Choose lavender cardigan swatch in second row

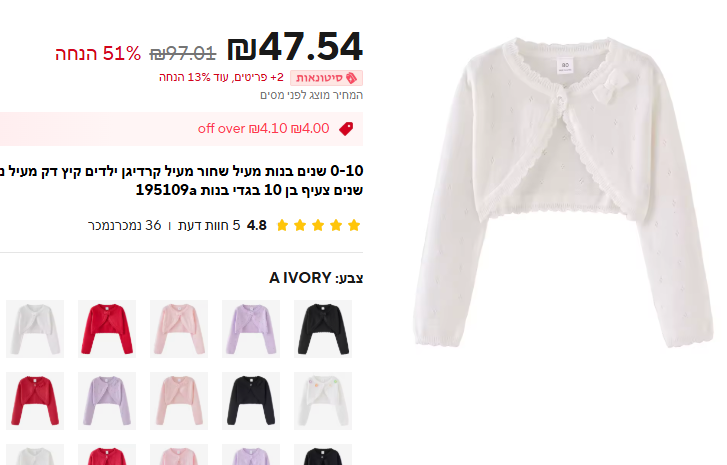point(107,401)
